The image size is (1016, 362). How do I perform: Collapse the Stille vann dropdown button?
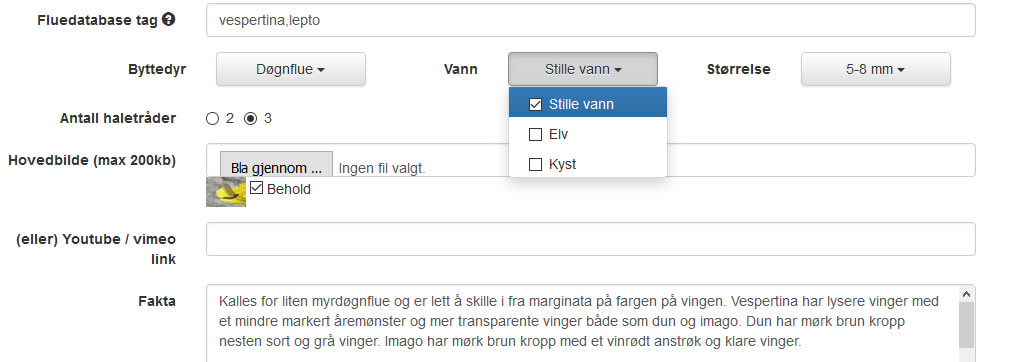click(x=583, y=69)
